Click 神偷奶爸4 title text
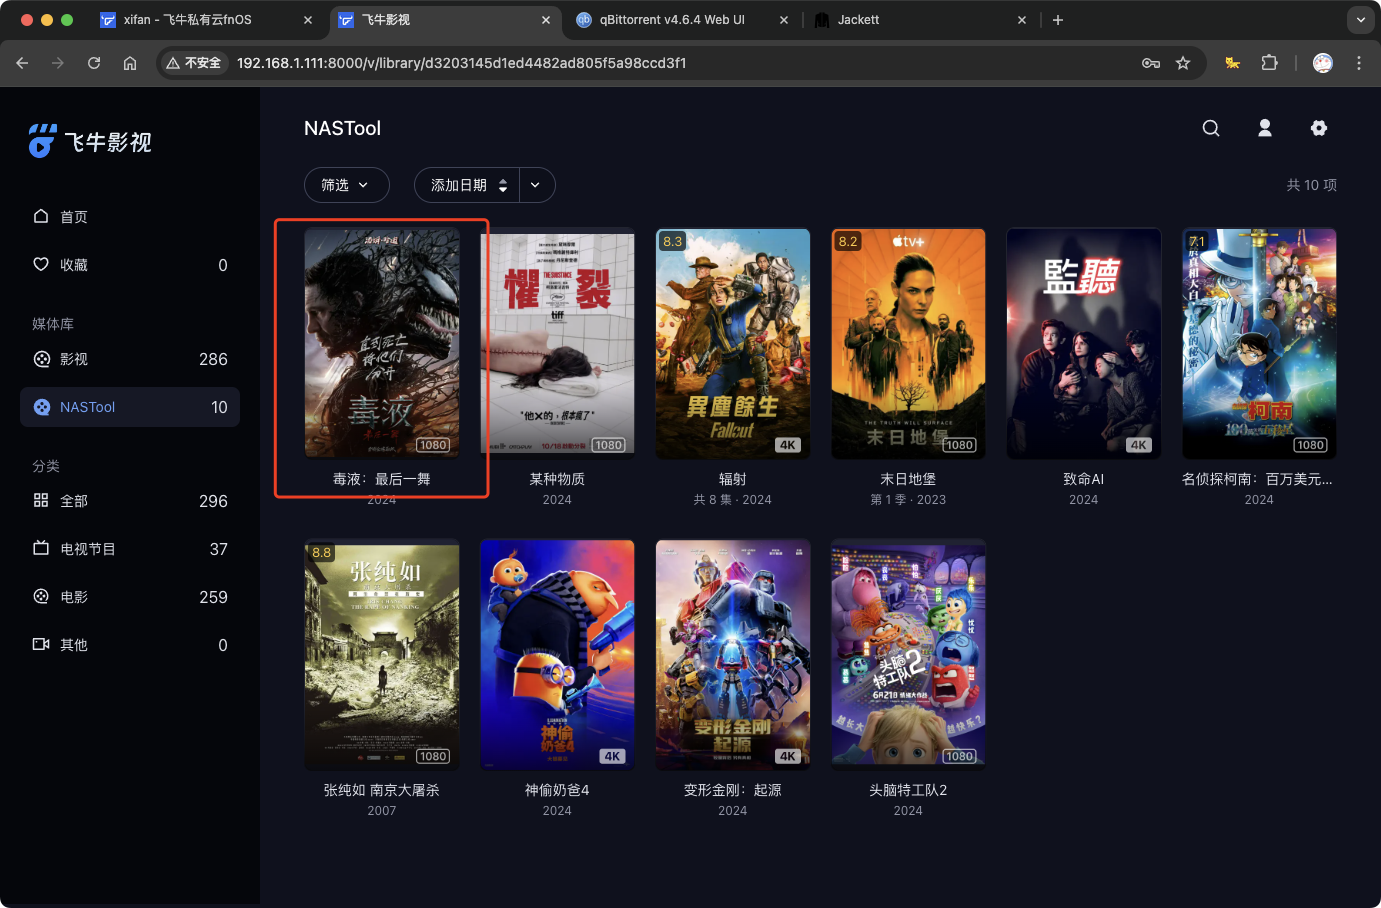This screenshot has height=908, width=1381. click(x=557, y=790)
